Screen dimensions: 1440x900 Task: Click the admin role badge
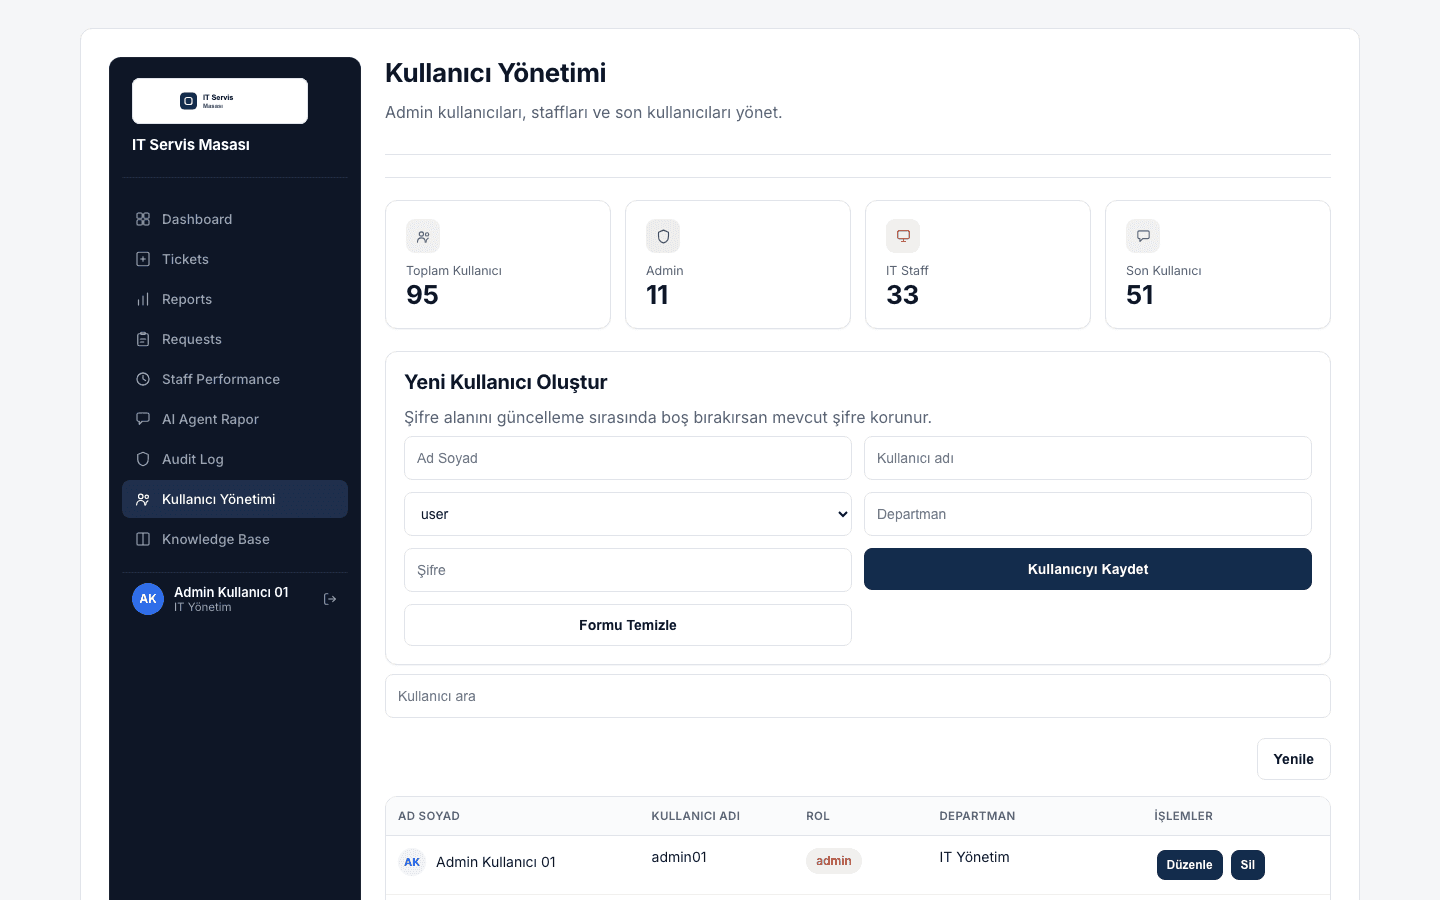tap(834, 861)
